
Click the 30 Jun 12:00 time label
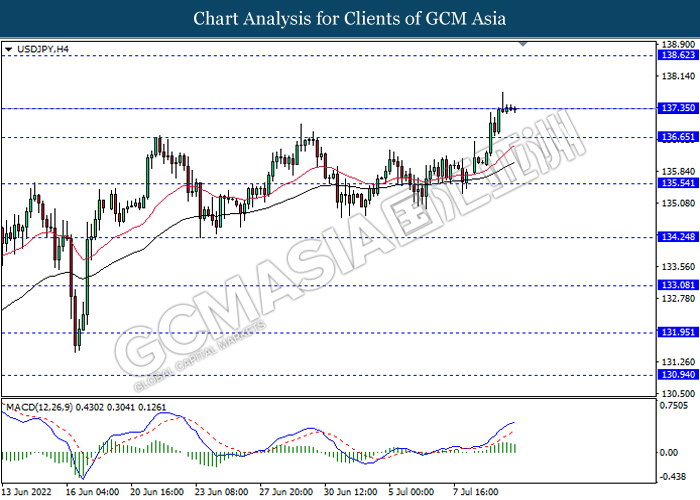tap(350, 492)
